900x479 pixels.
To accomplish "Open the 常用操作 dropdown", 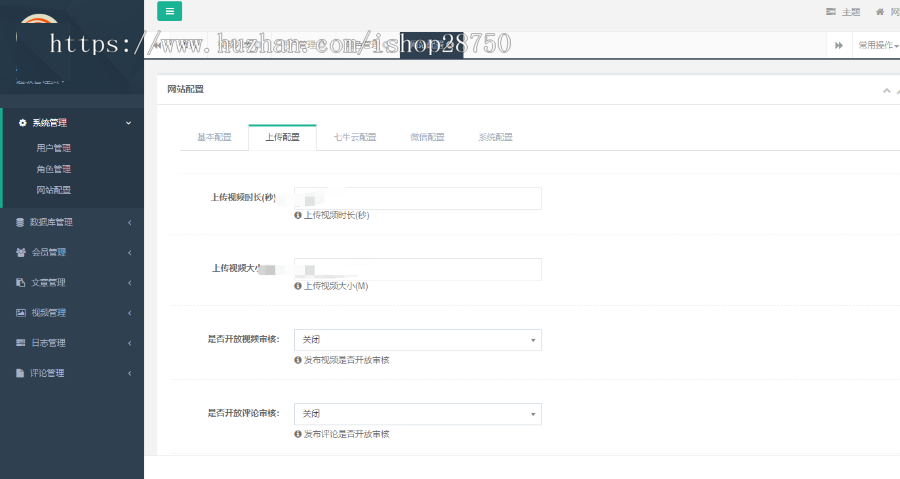I will pyautogui.click(x=878, y=45).
